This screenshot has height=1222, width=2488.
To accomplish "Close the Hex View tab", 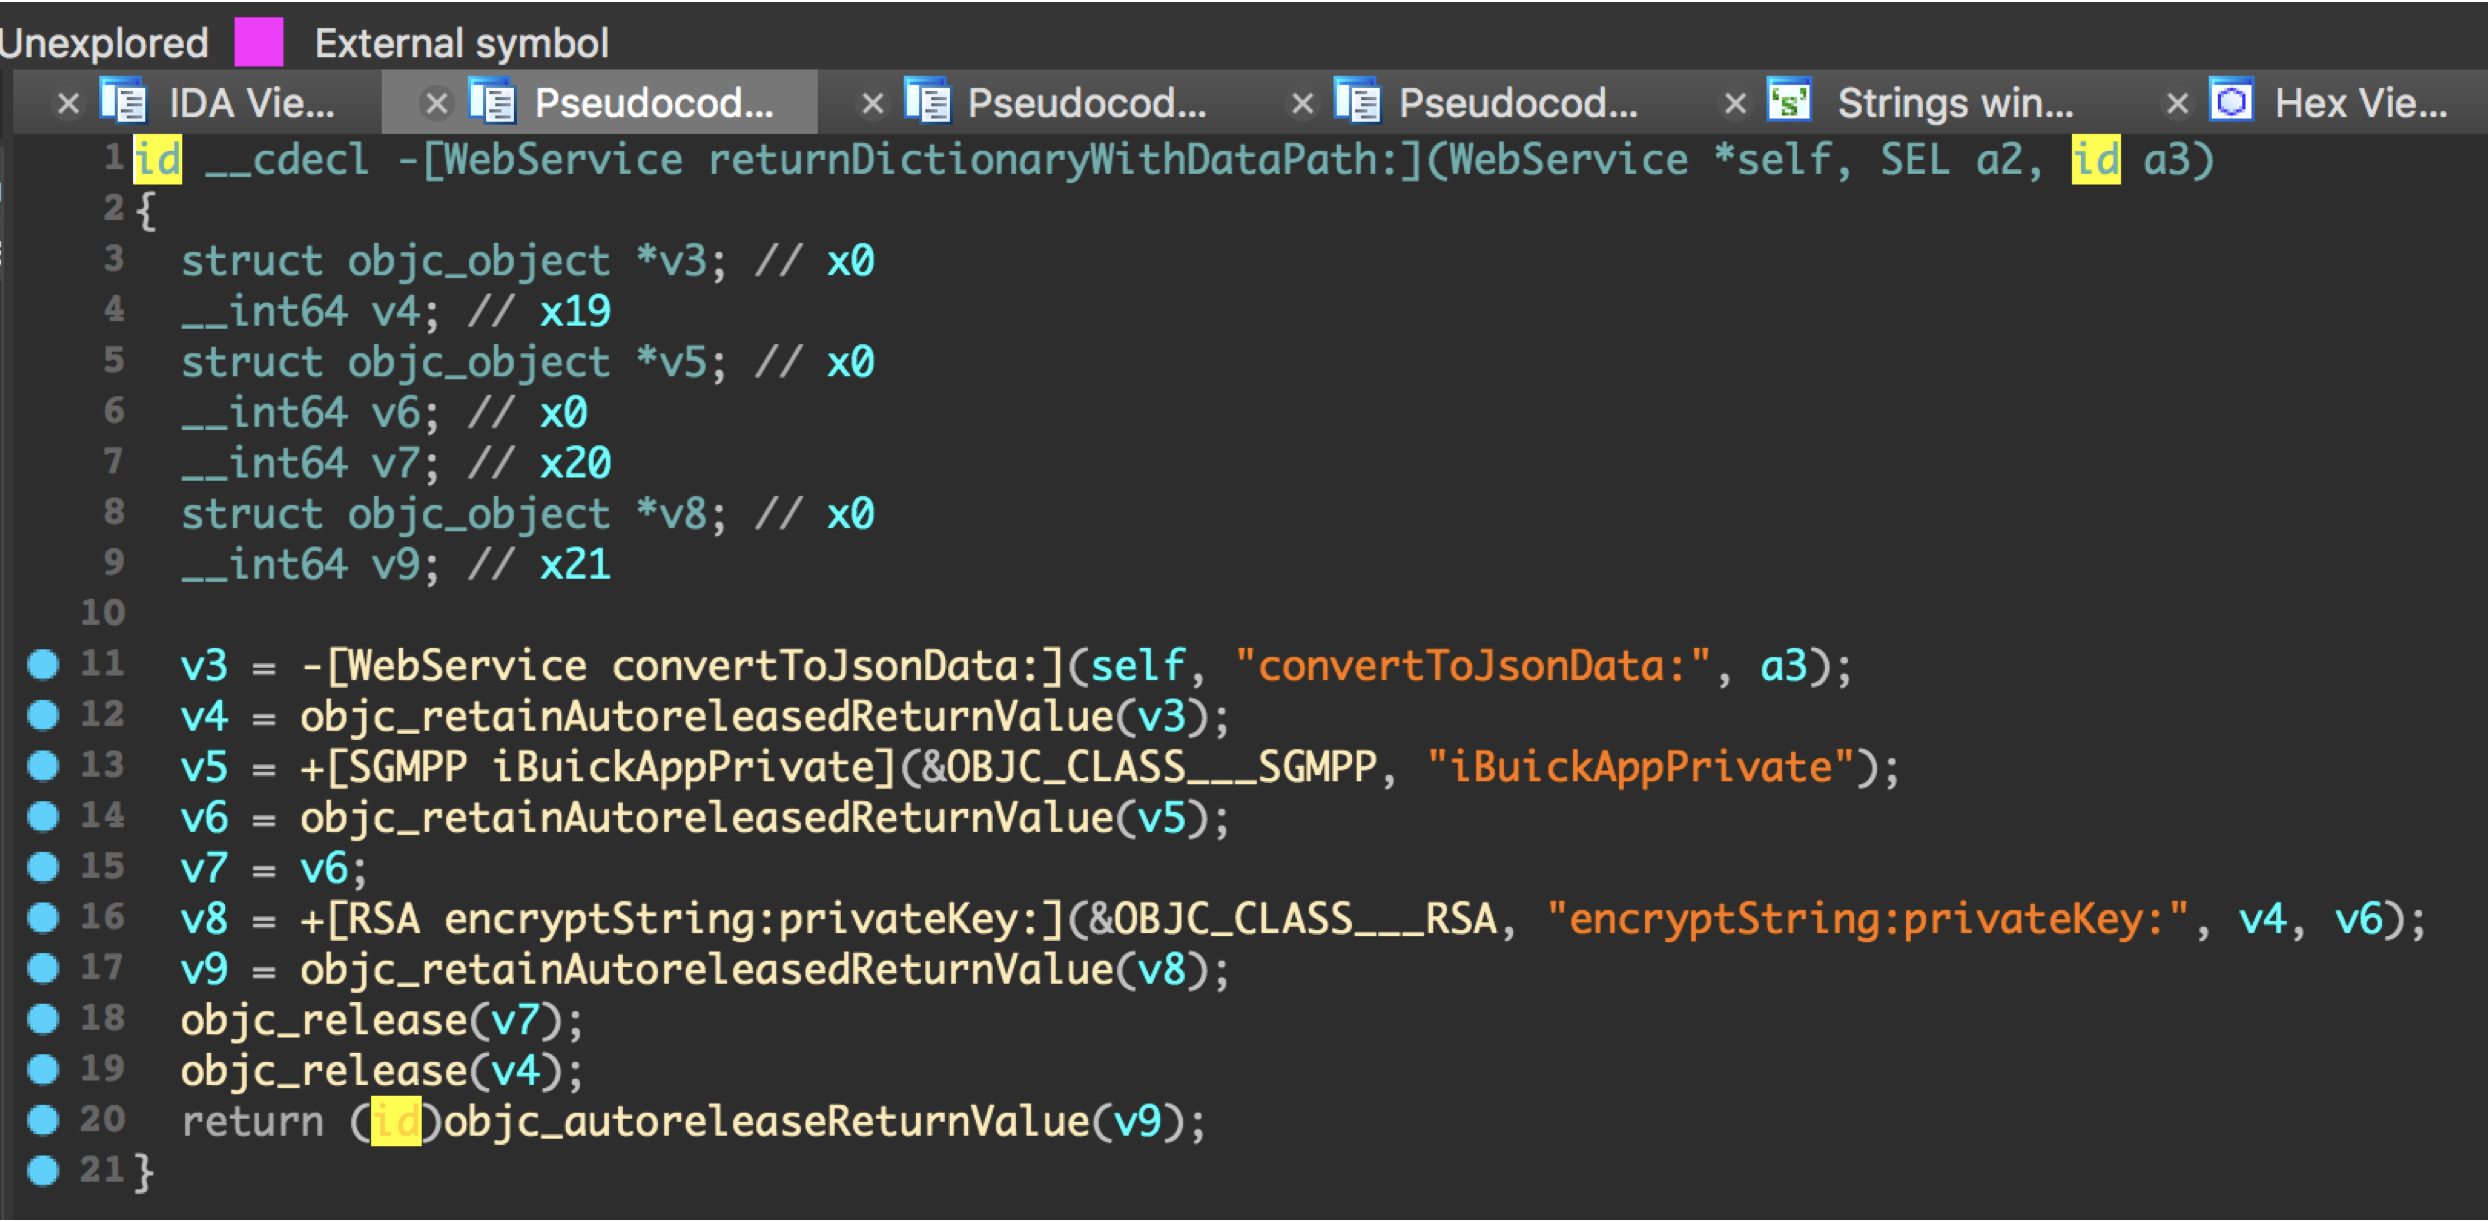I will pyautogui.click(x=2177, y=103).
